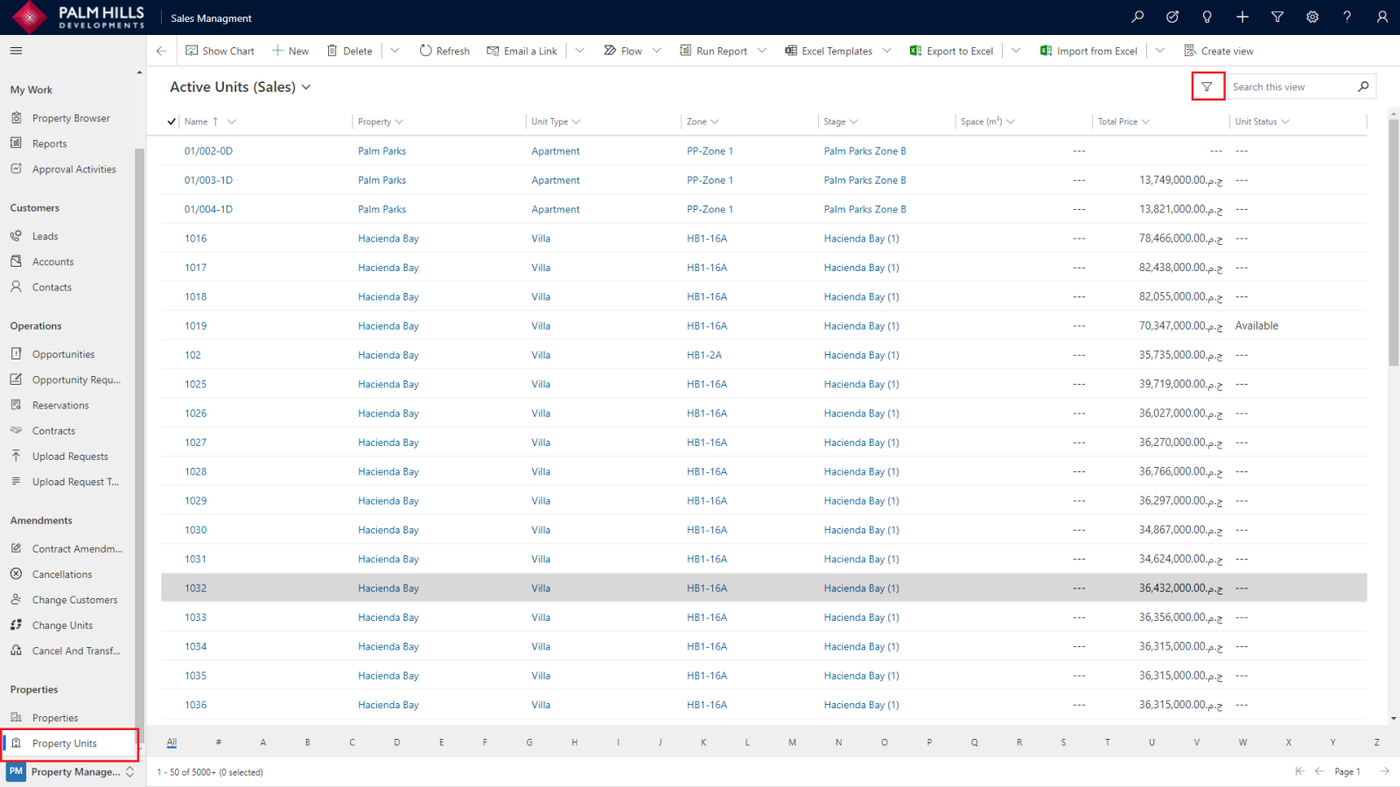1400x787 pixels.
Task: Click Run Report in the toolbar
Action: (x=713, y=51)
